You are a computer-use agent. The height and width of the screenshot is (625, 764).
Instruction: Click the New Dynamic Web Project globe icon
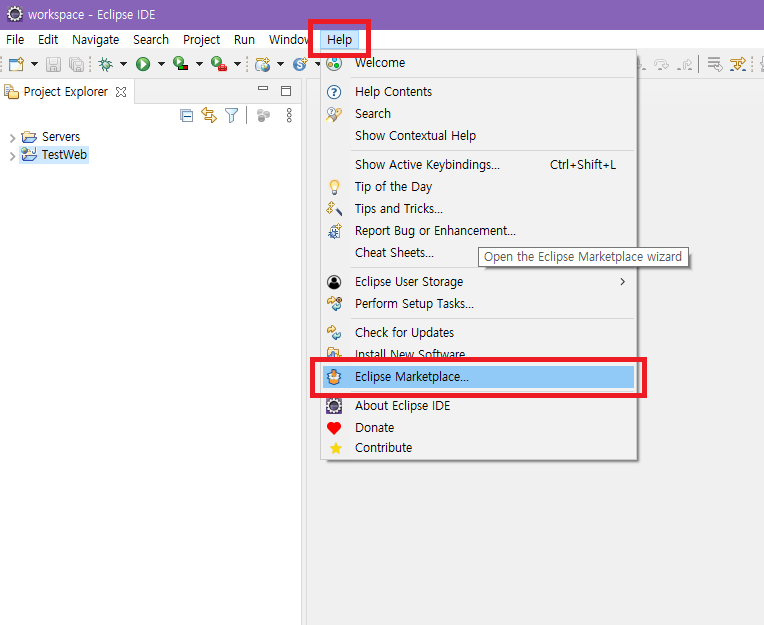[x=263, y=64]
